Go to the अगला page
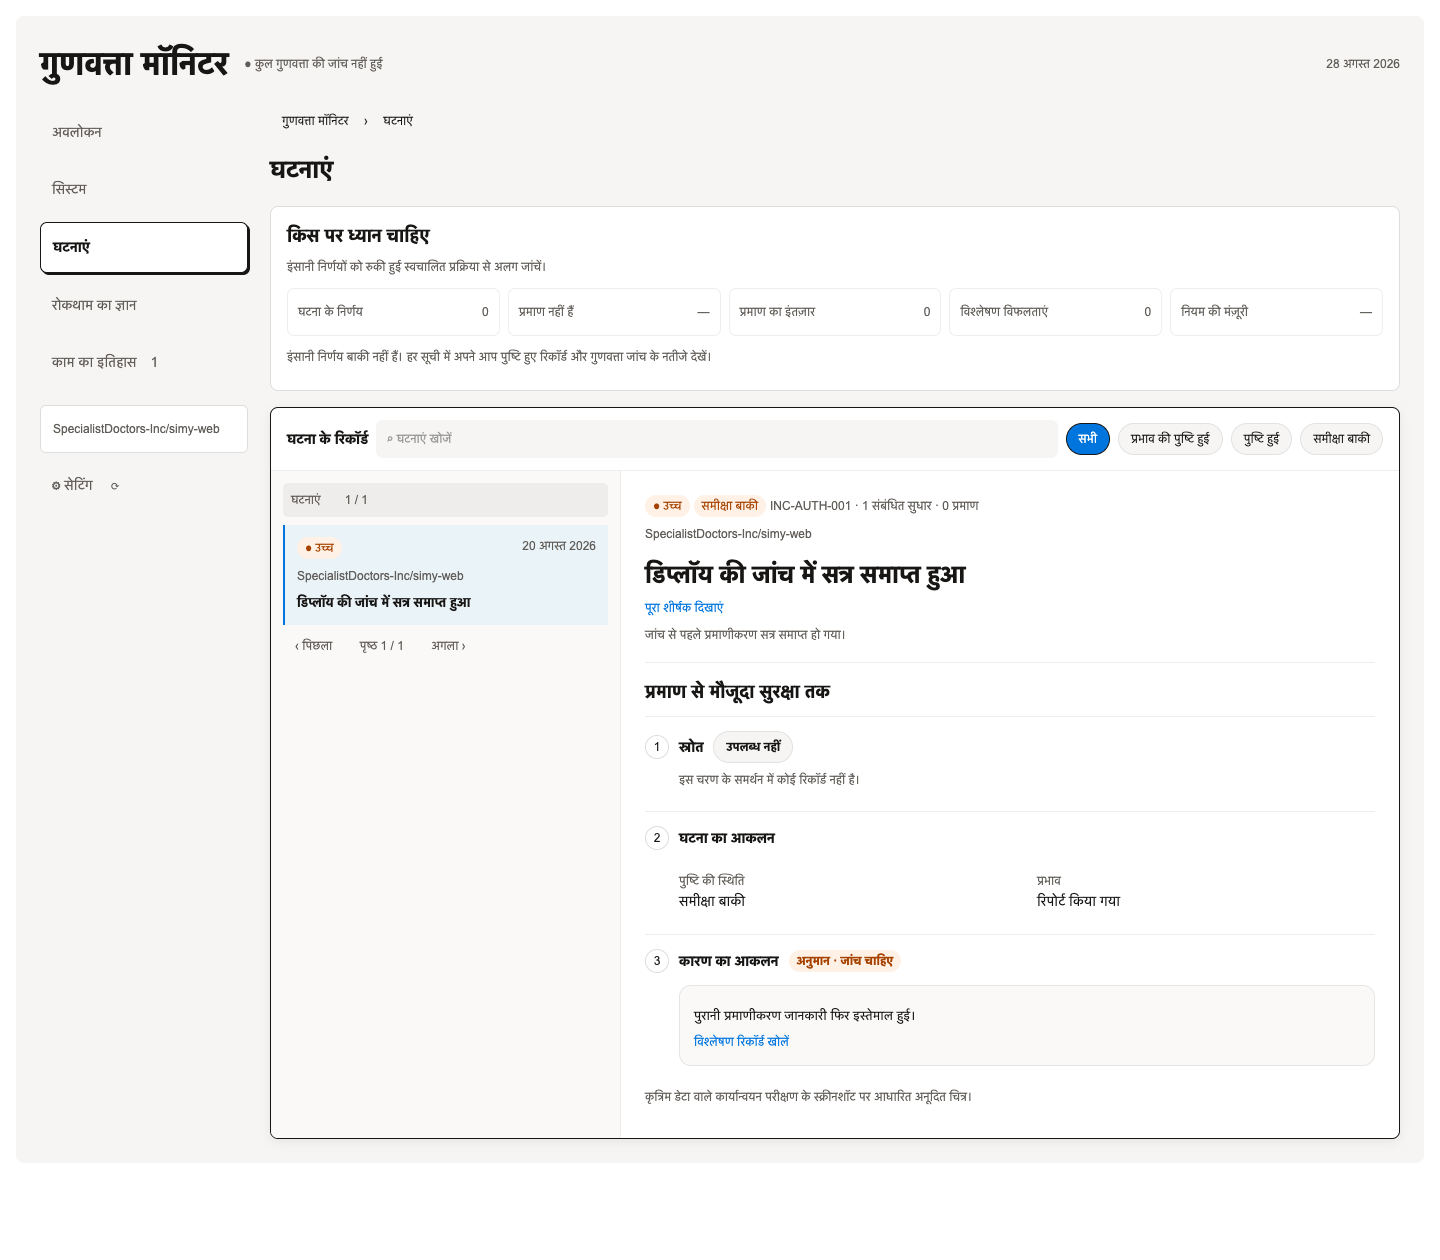The height and width of the screenshot is (1260, 1440). point(448,646)
